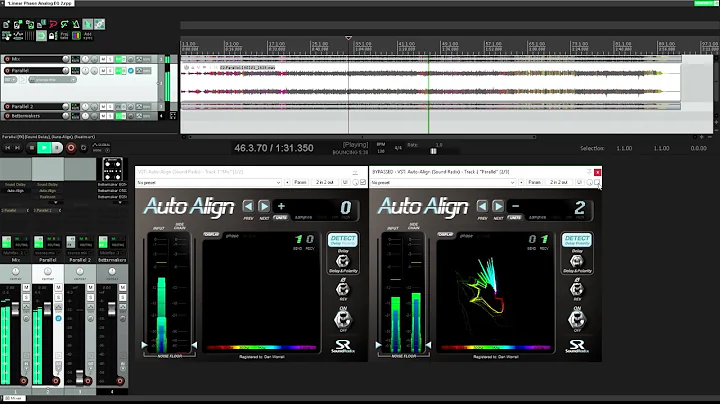Stop playback with the transport stop button
Viewport: 720px width, 404px height.
click(31, 148)
